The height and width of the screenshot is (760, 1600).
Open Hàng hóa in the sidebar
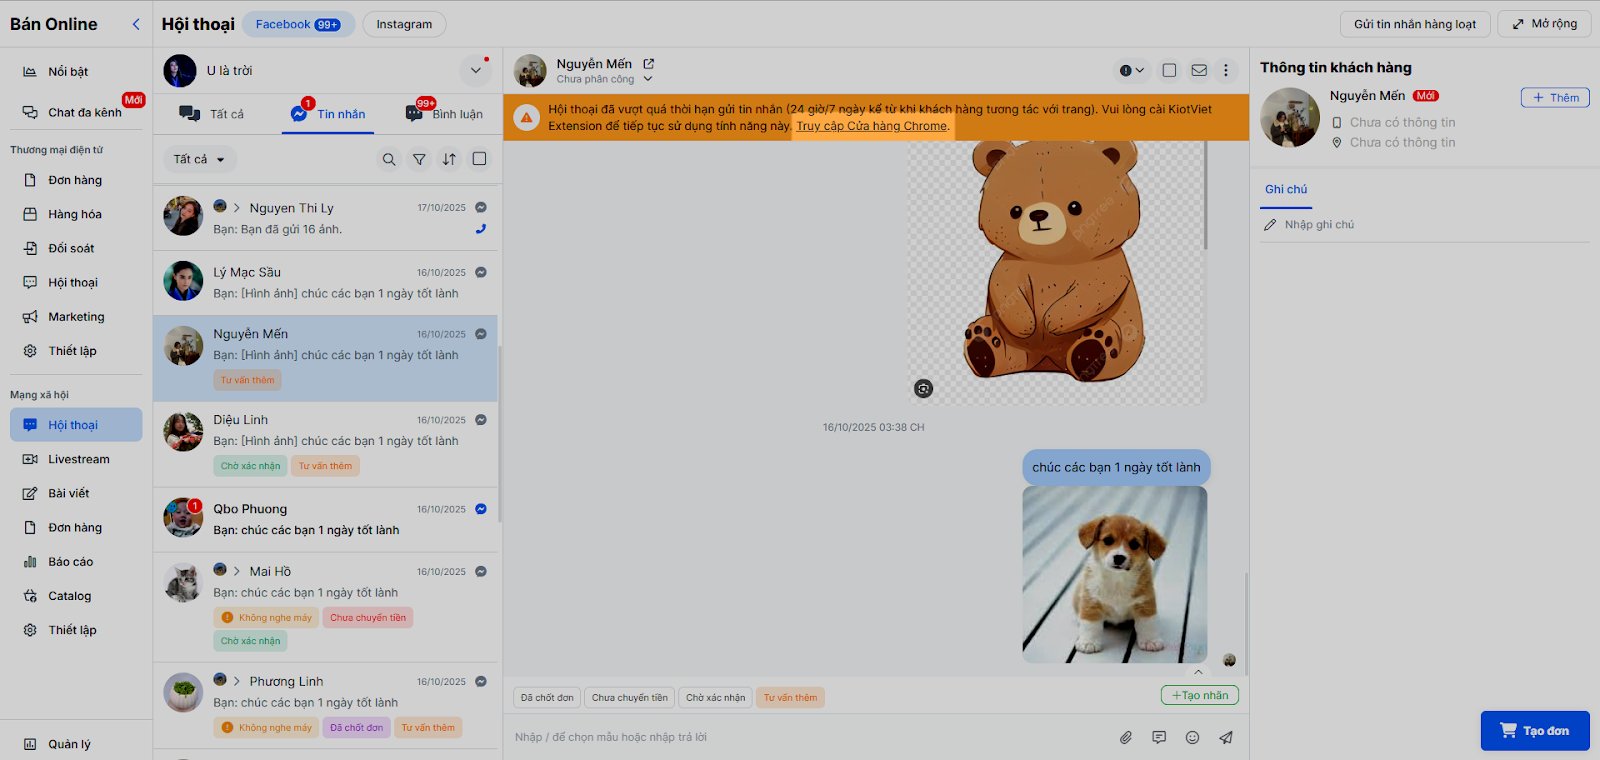pos(76,214)
